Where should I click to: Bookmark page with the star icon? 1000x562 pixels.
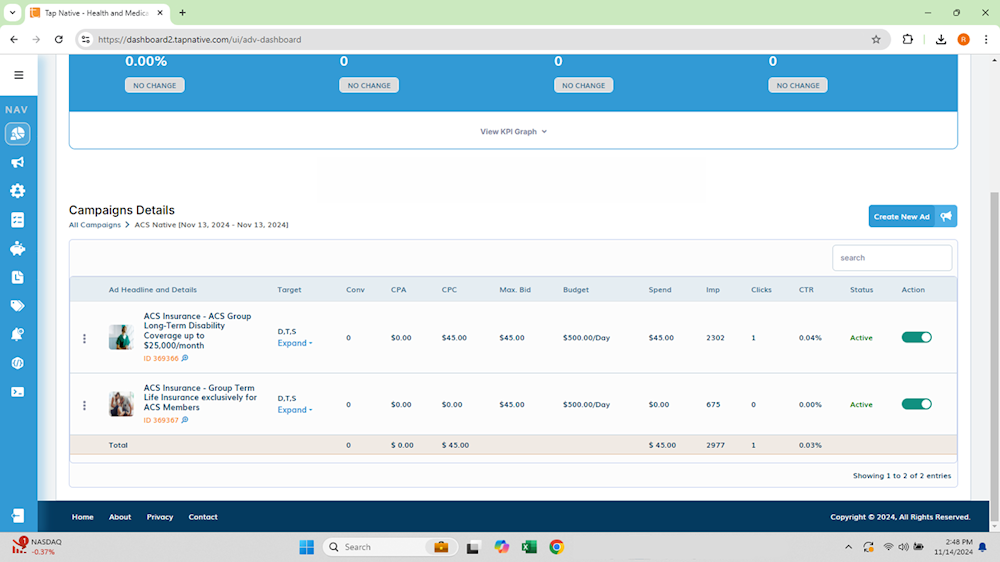[876, 40]
